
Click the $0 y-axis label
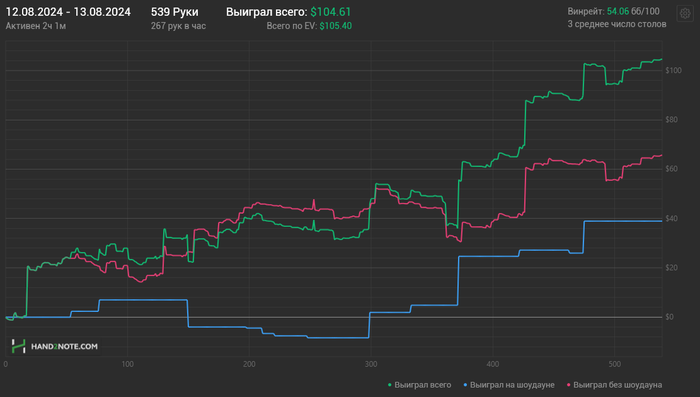(x=670, y=317)
